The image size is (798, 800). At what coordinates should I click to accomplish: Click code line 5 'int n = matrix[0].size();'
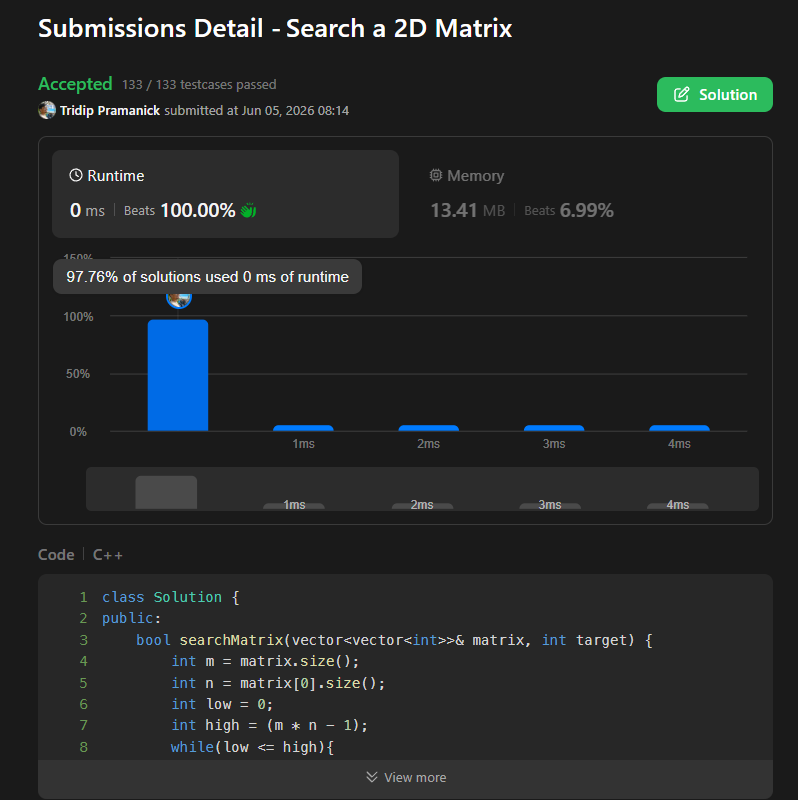[278, 683]
